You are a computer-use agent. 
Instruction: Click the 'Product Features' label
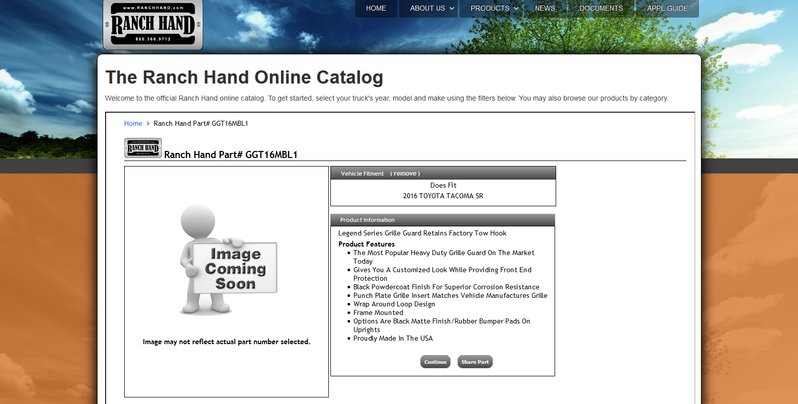pyautogui.click(x=366, y=244)
